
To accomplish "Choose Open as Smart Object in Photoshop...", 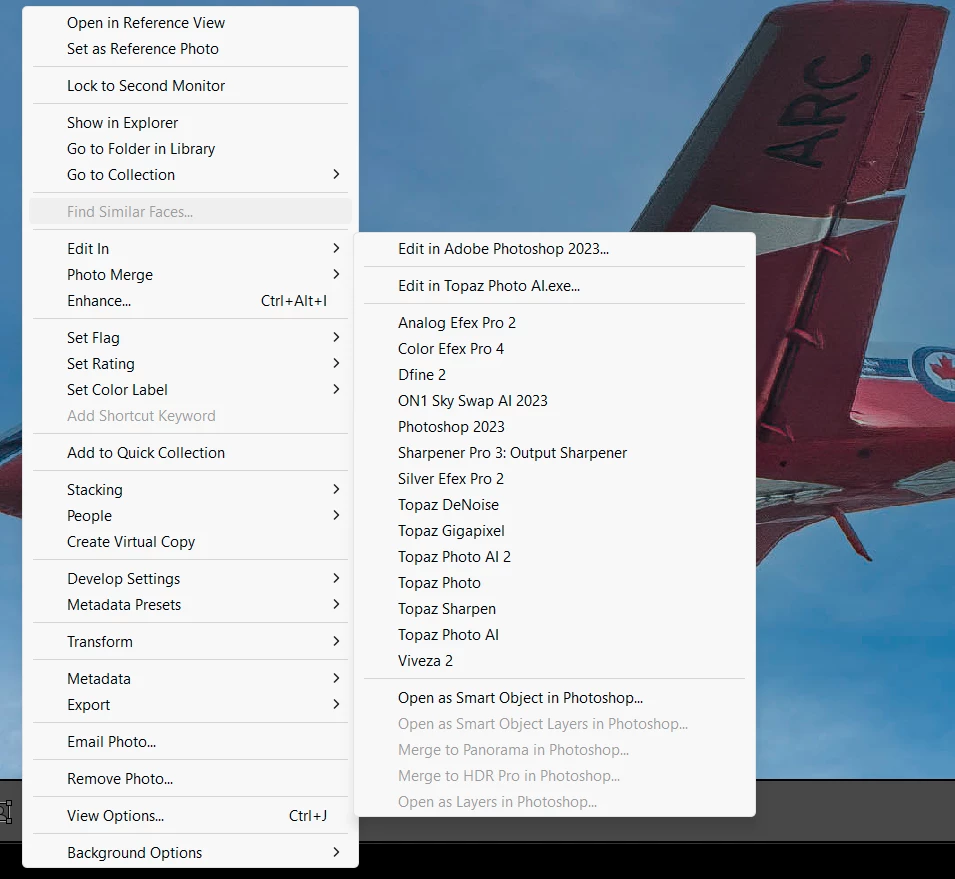I will (x=554, y=698).
